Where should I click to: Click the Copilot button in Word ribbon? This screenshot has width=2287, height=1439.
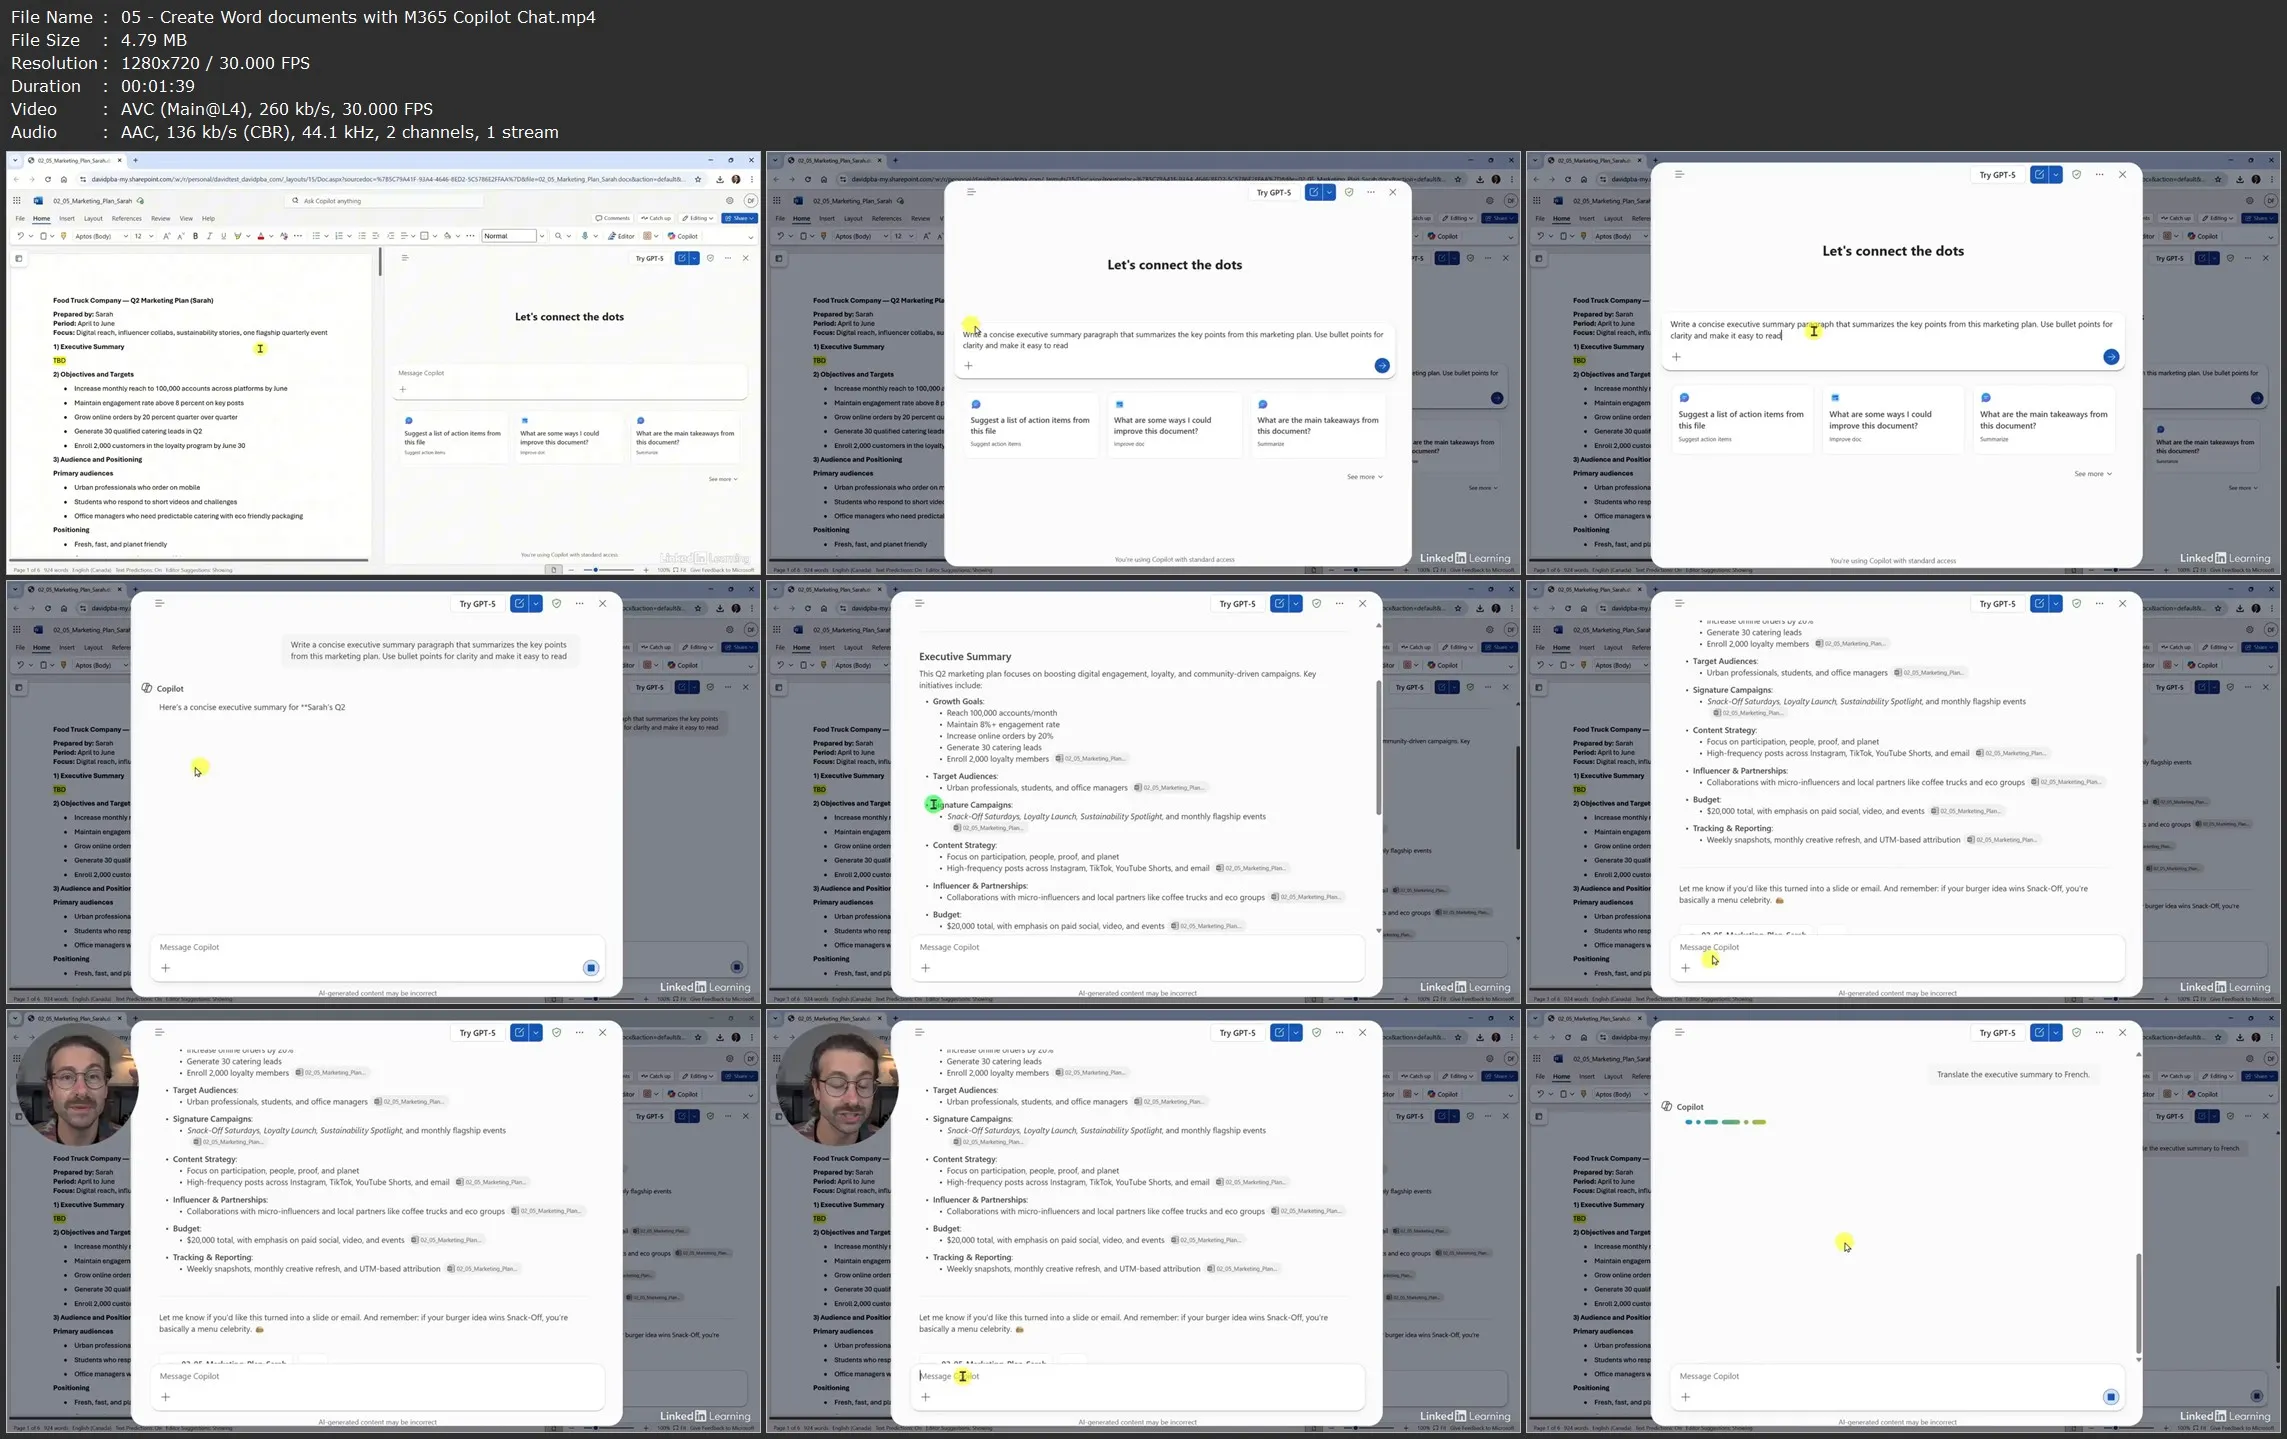pos(683,236)
